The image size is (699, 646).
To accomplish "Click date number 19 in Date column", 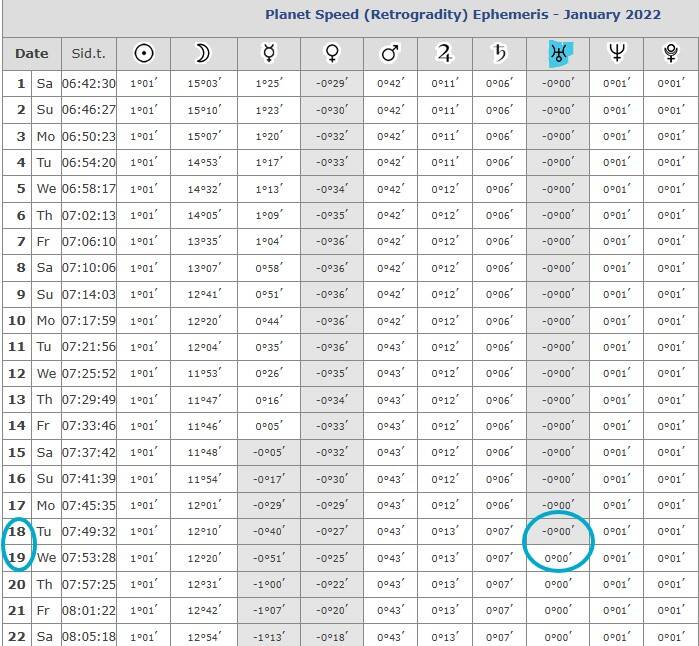I will pyautogui.click(x=17, y=558).
